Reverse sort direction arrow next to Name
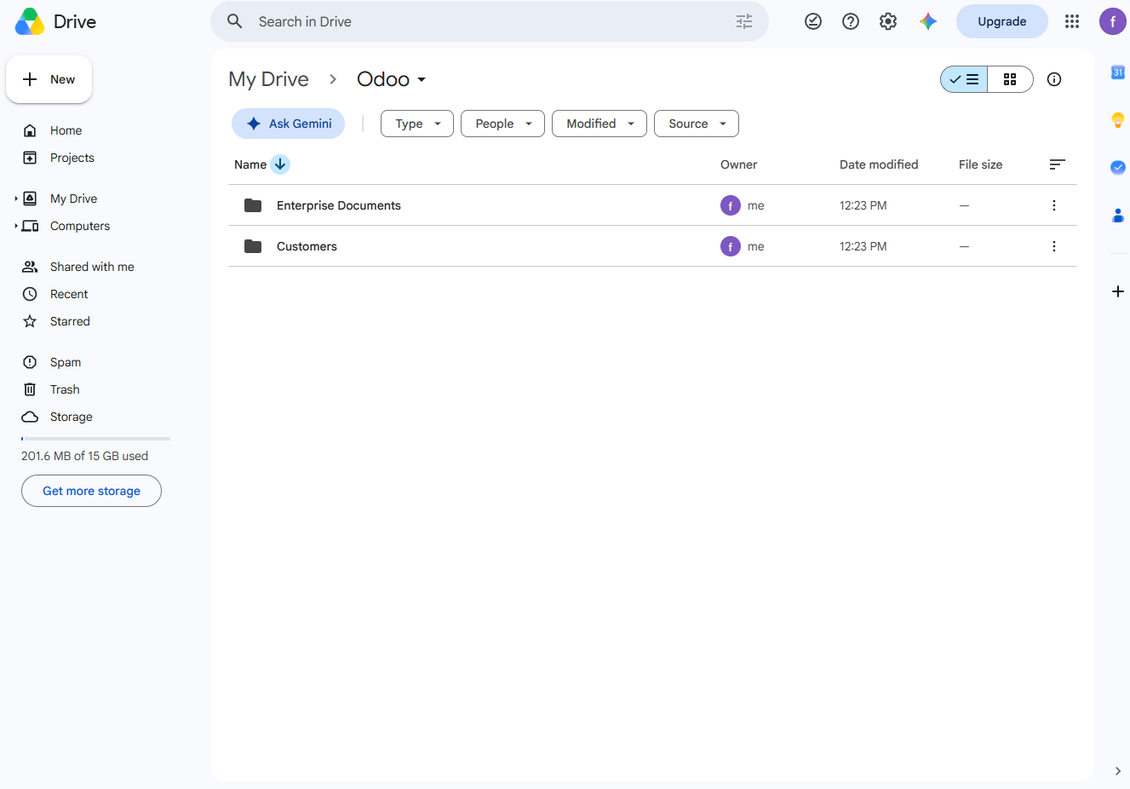The height and width of the screenshot is (789, 1130). [x=280, y=164]
